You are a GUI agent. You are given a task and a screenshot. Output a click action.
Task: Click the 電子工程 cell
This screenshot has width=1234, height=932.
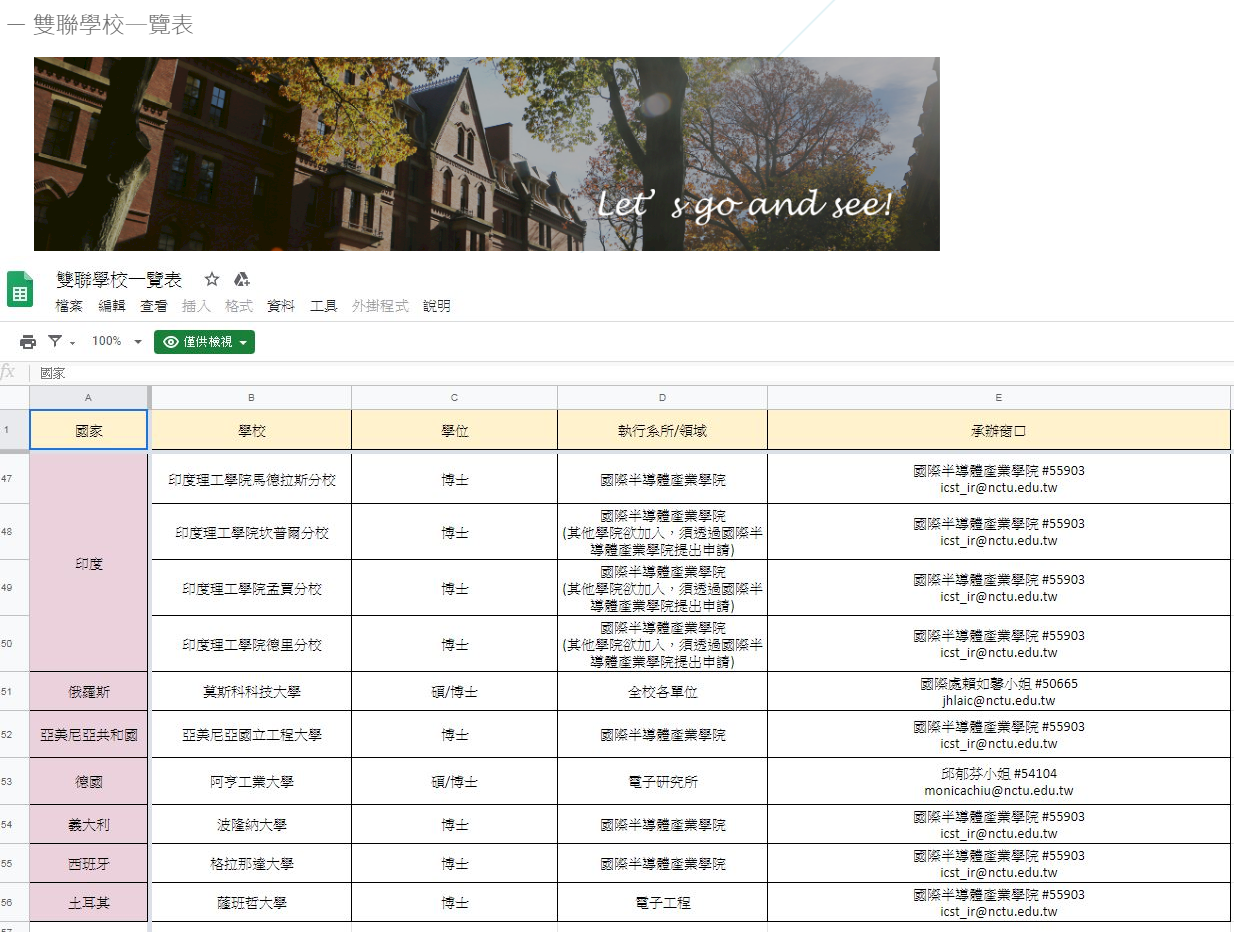(x=662, y=902)
